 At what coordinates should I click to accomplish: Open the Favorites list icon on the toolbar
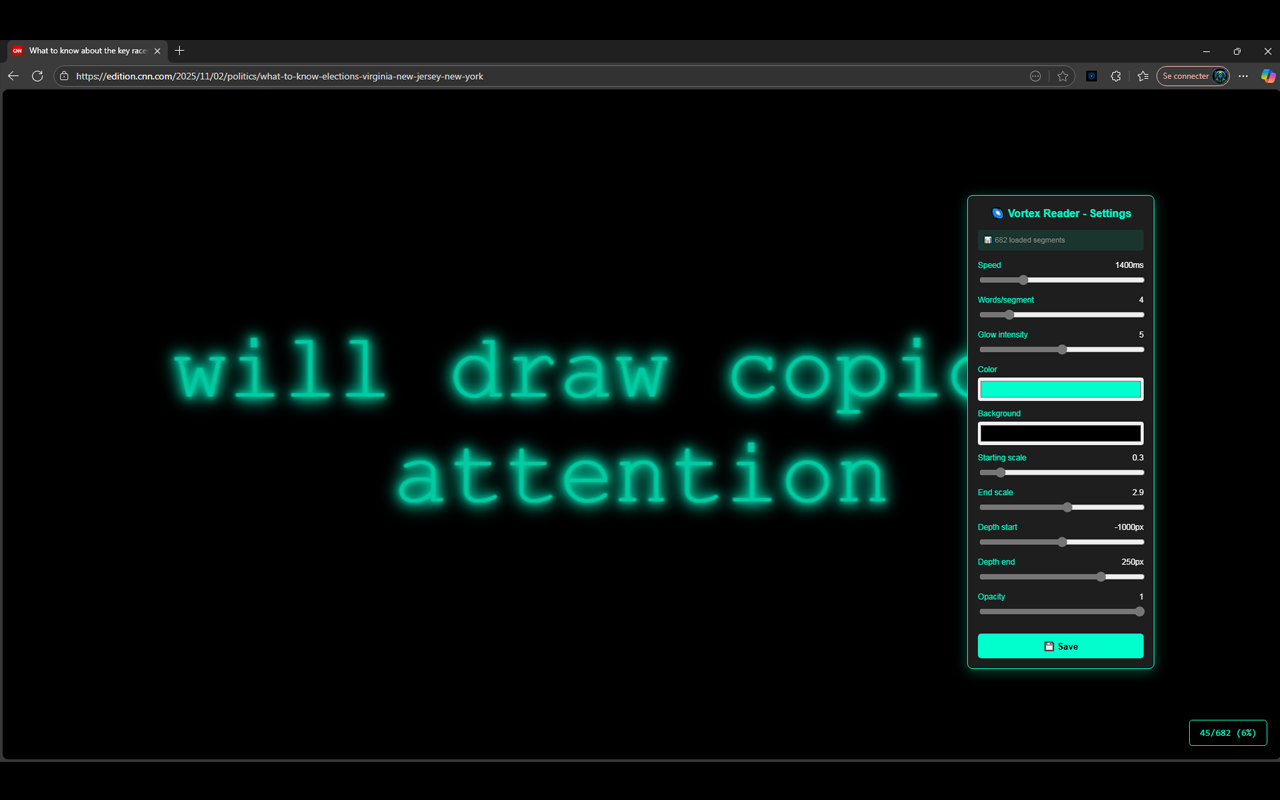[x=1142, y=75]
